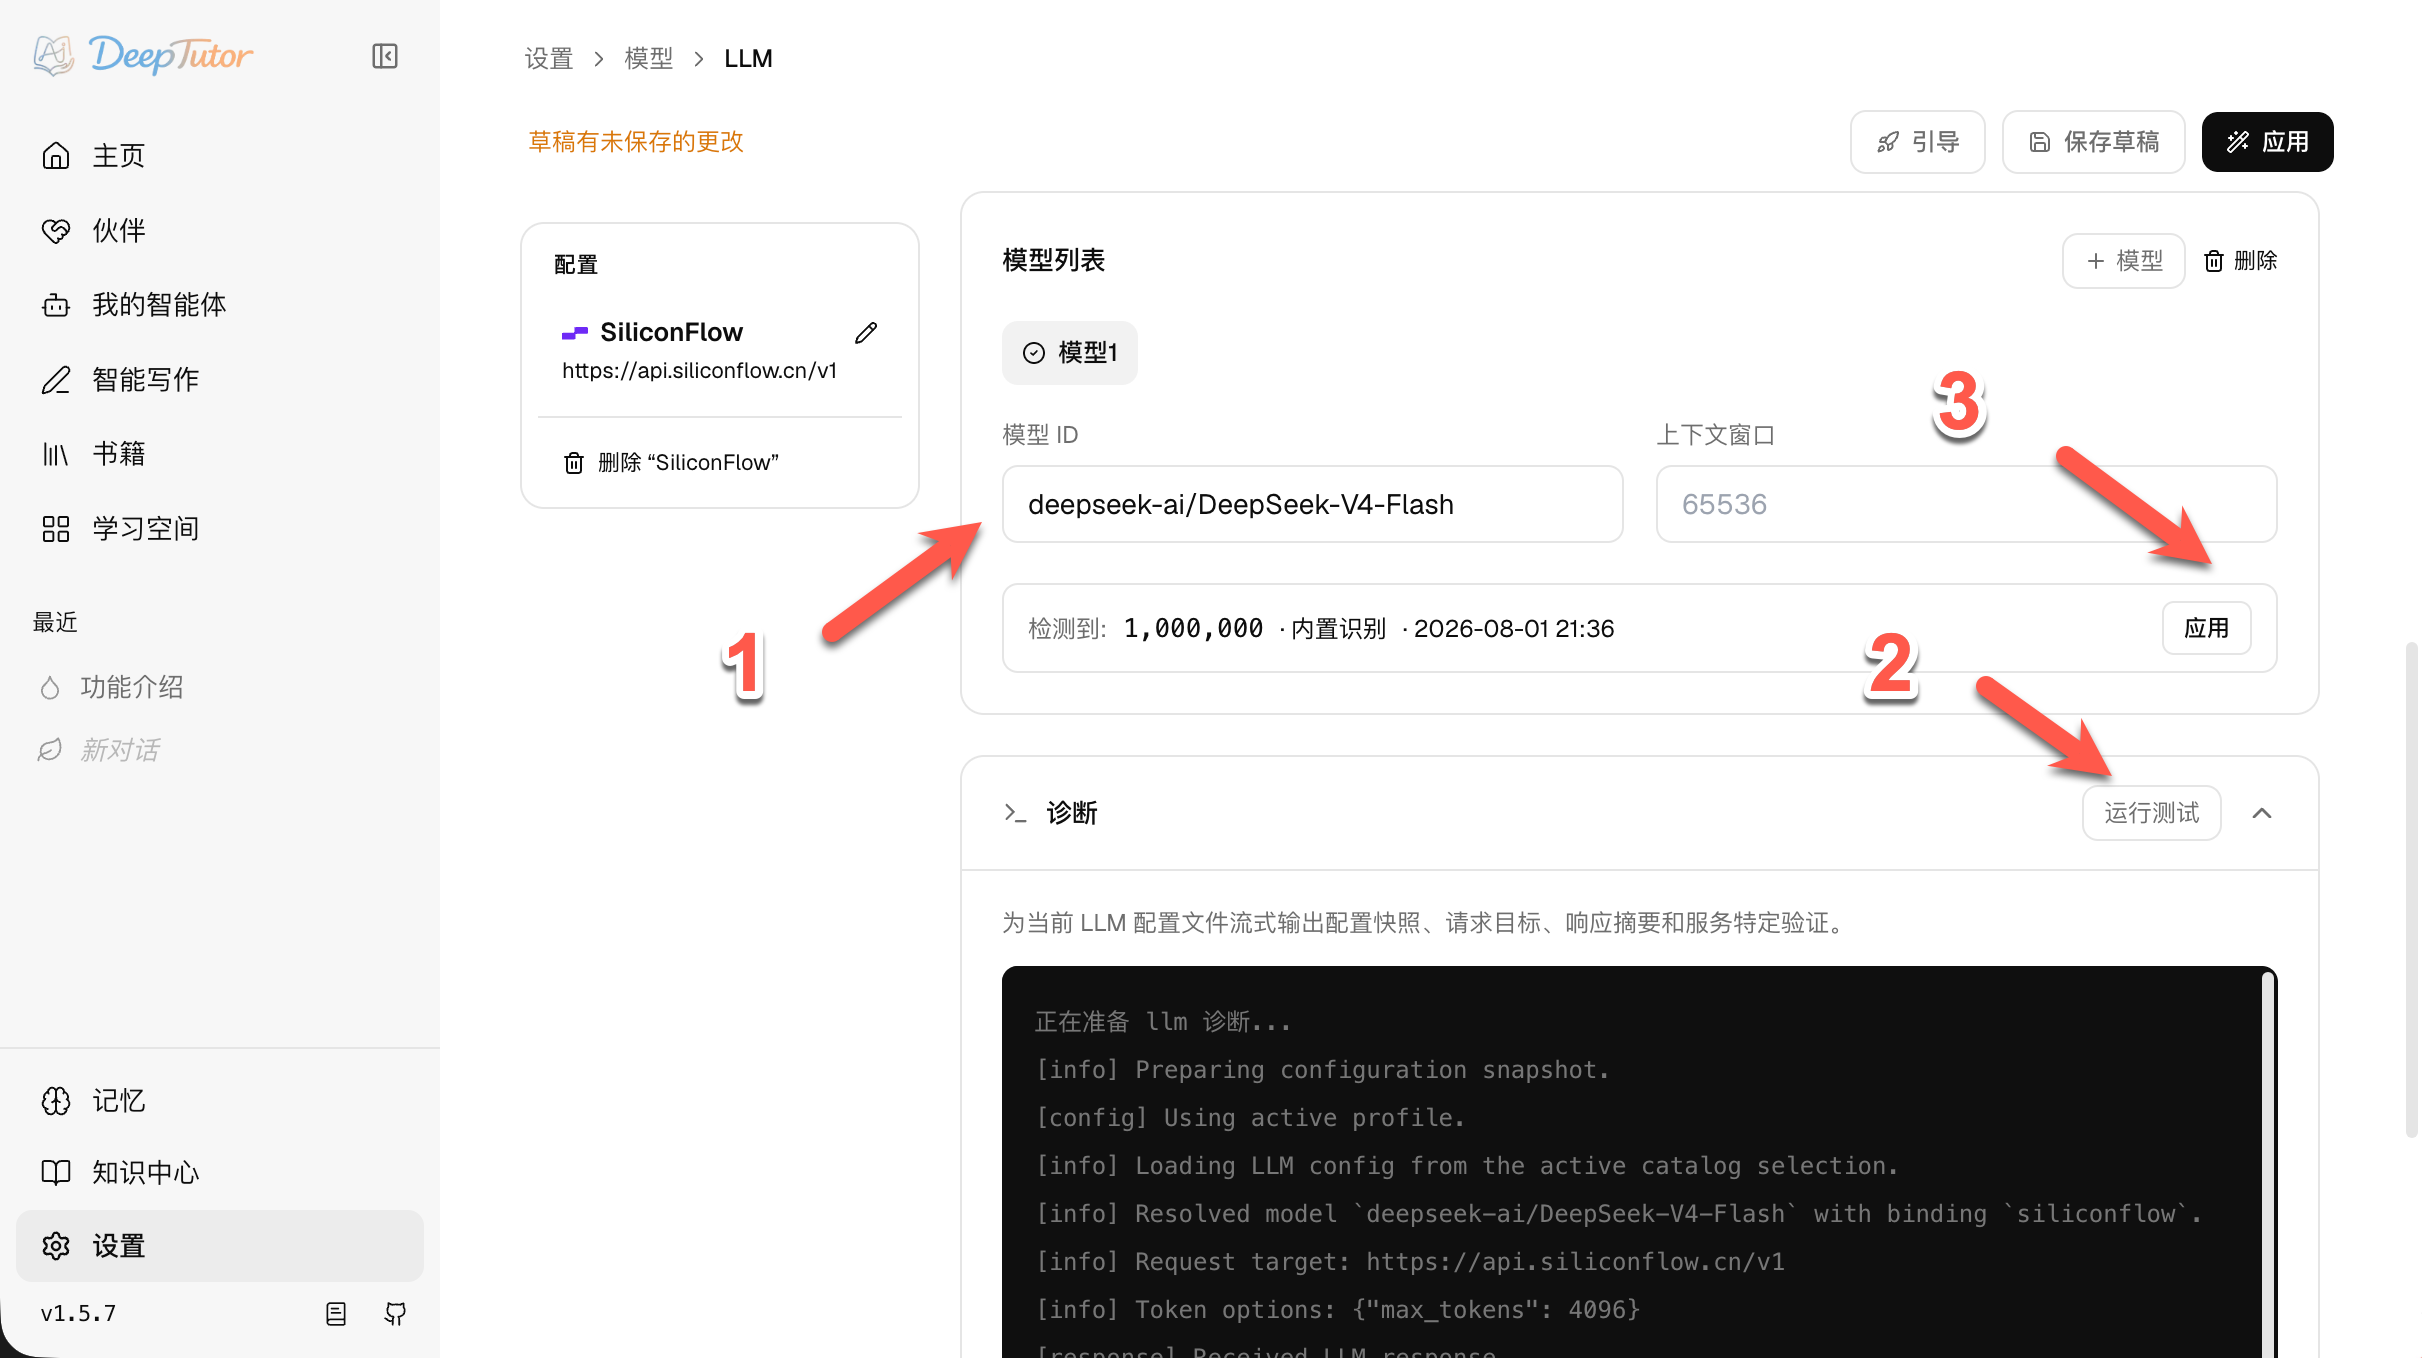Click 删除 in the model list header
The image size is (2422, 1358).
[x=2241, y=261]
